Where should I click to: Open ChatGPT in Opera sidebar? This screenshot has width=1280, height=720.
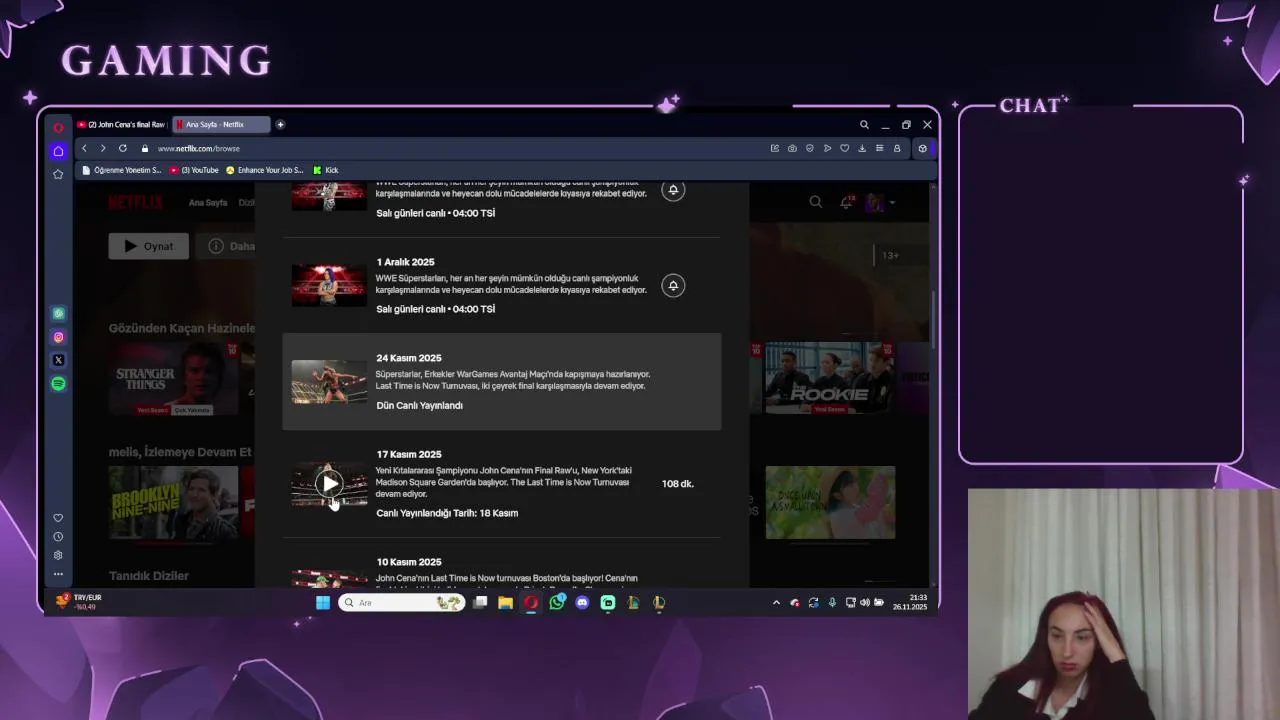pos(58,314)
